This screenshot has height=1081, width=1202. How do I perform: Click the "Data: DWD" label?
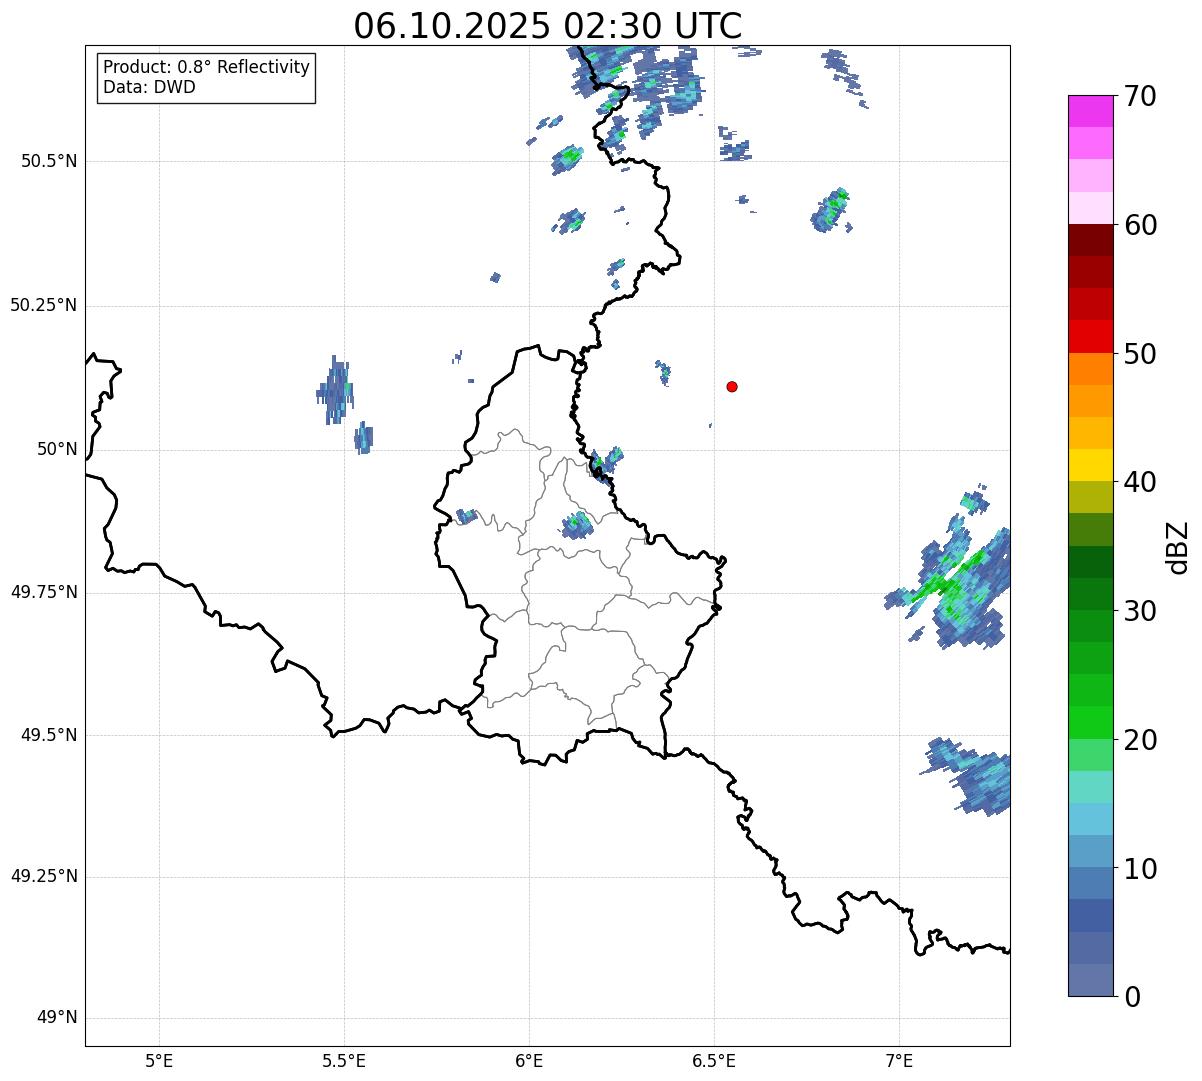149,87
